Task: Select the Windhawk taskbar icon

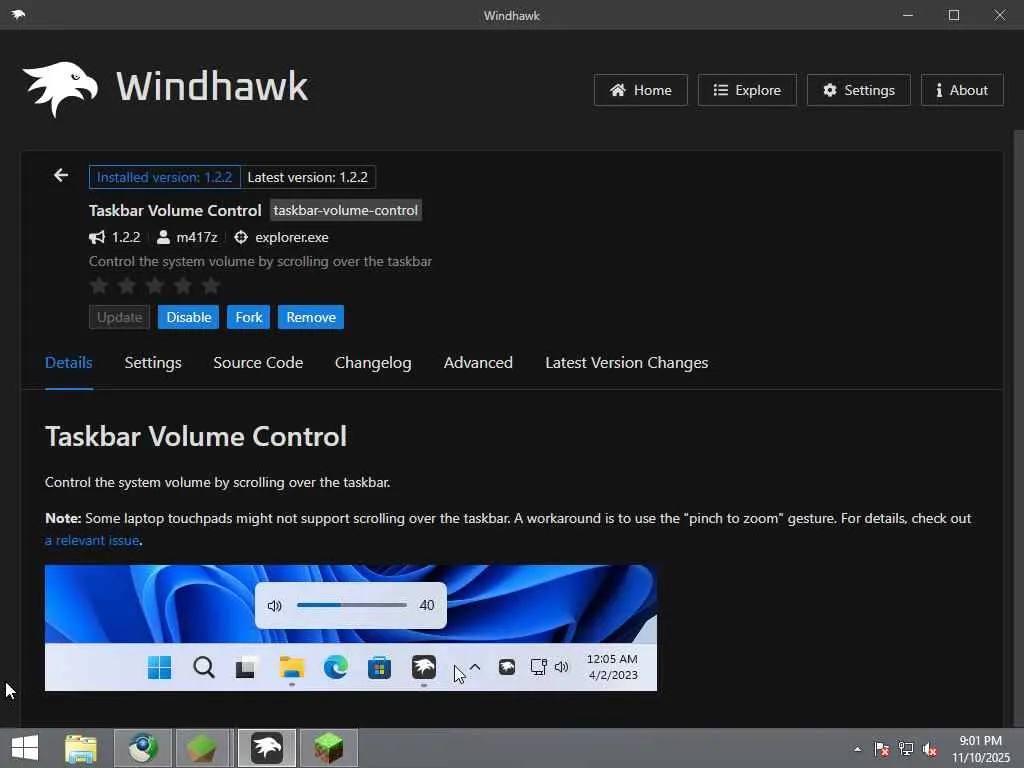Action: coord(267,748)
